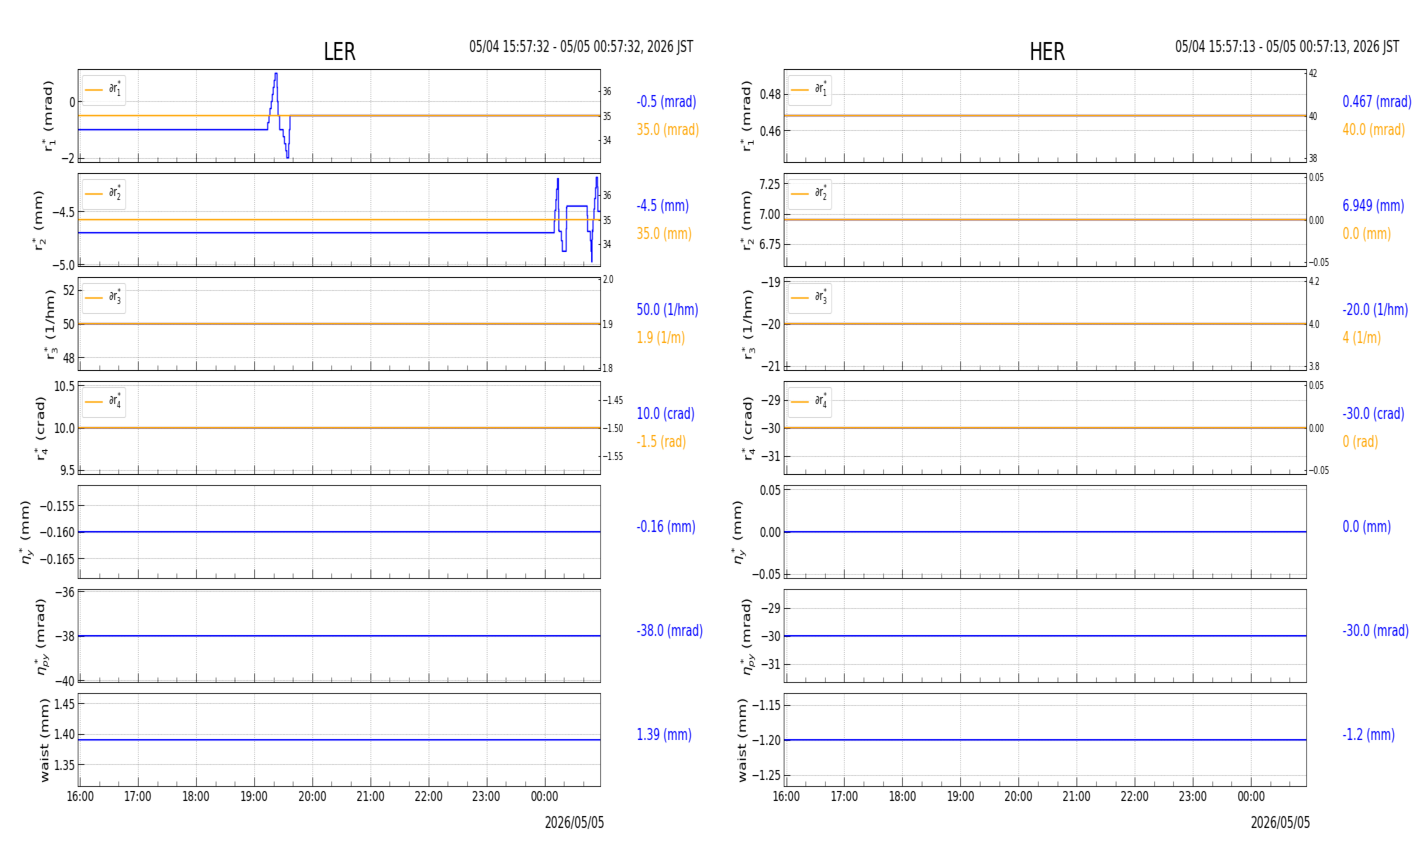
Task: Click the ∂r1* legend in LER r1 plot
Action: 104,90
